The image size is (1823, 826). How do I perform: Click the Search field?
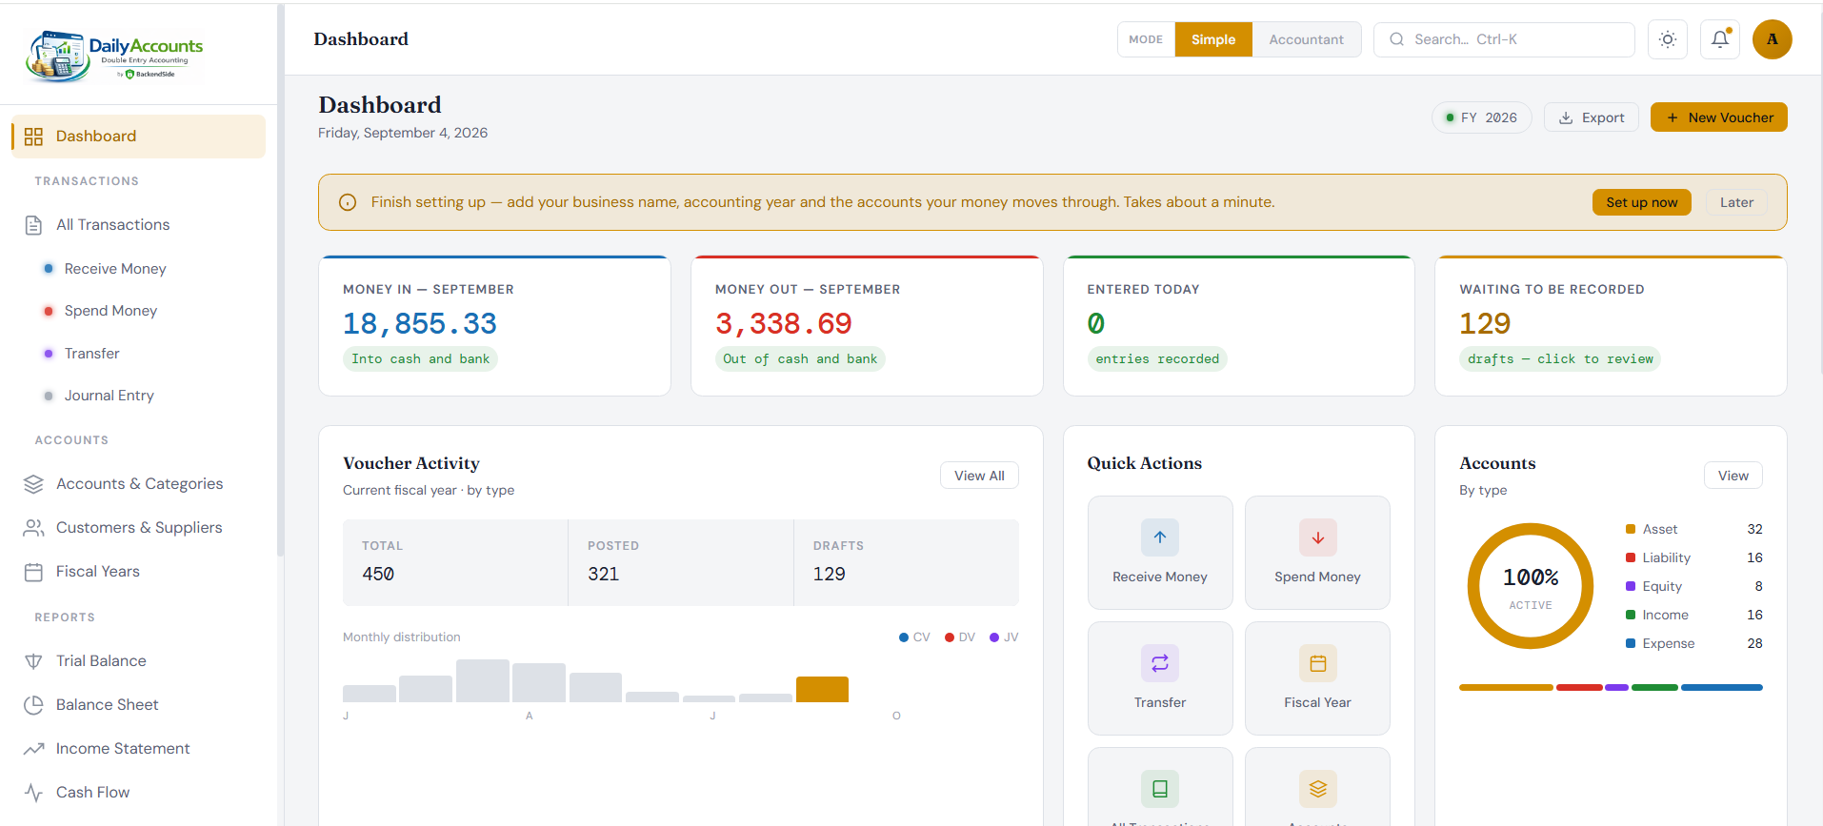pos(1504,39)
